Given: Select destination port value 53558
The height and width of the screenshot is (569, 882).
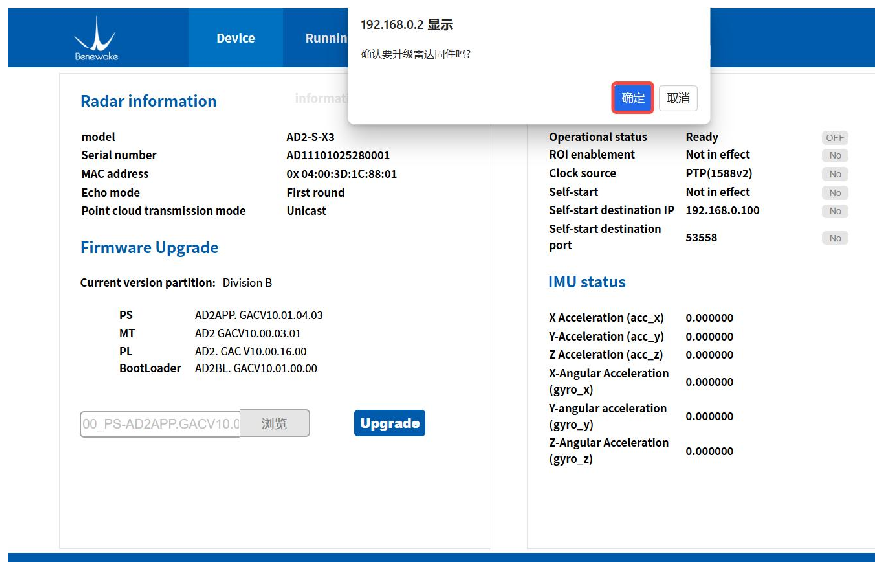Looking at the screenshot, I should [701, 237].
